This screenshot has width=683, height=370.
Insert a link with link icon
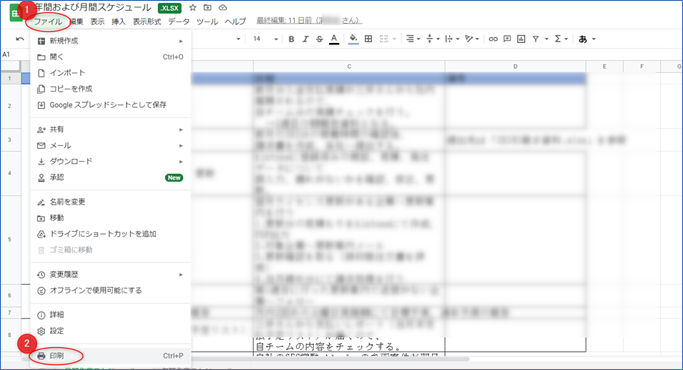[493, 39]
